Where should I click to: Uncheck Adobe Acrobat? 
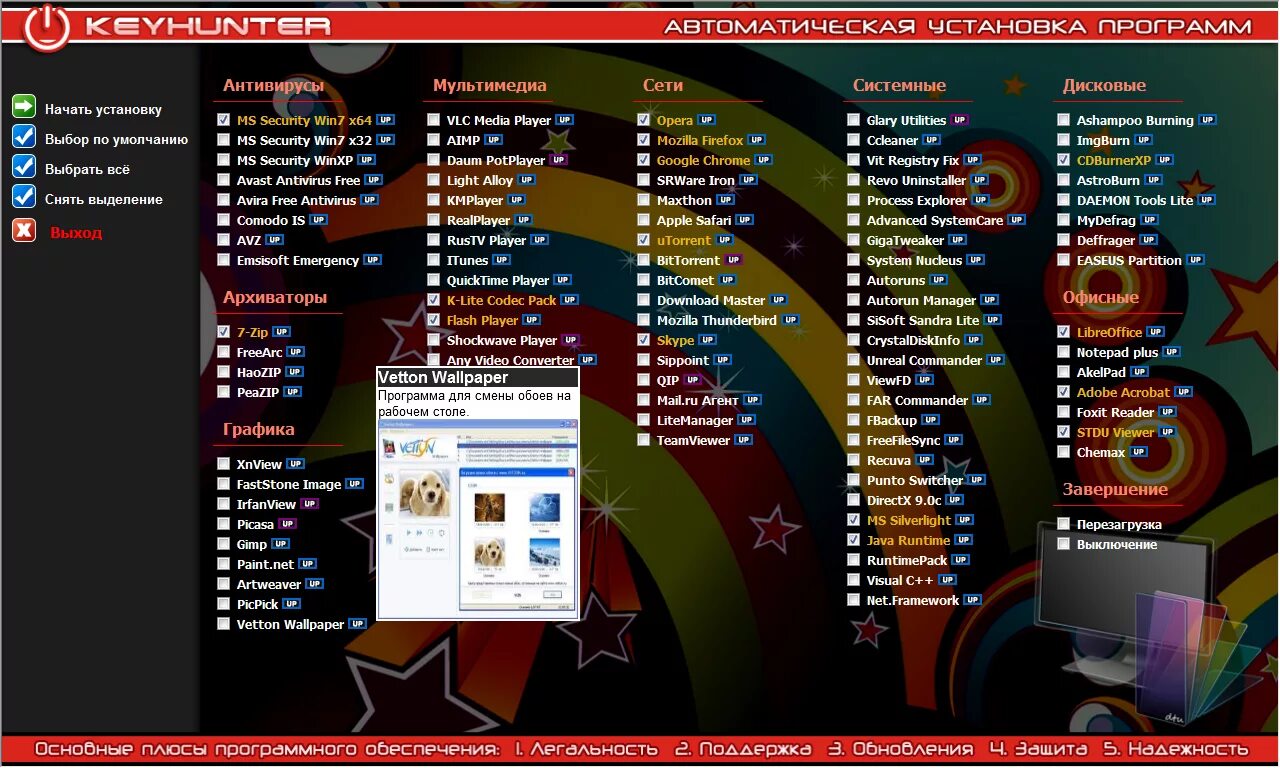(x=1063, y=392)
